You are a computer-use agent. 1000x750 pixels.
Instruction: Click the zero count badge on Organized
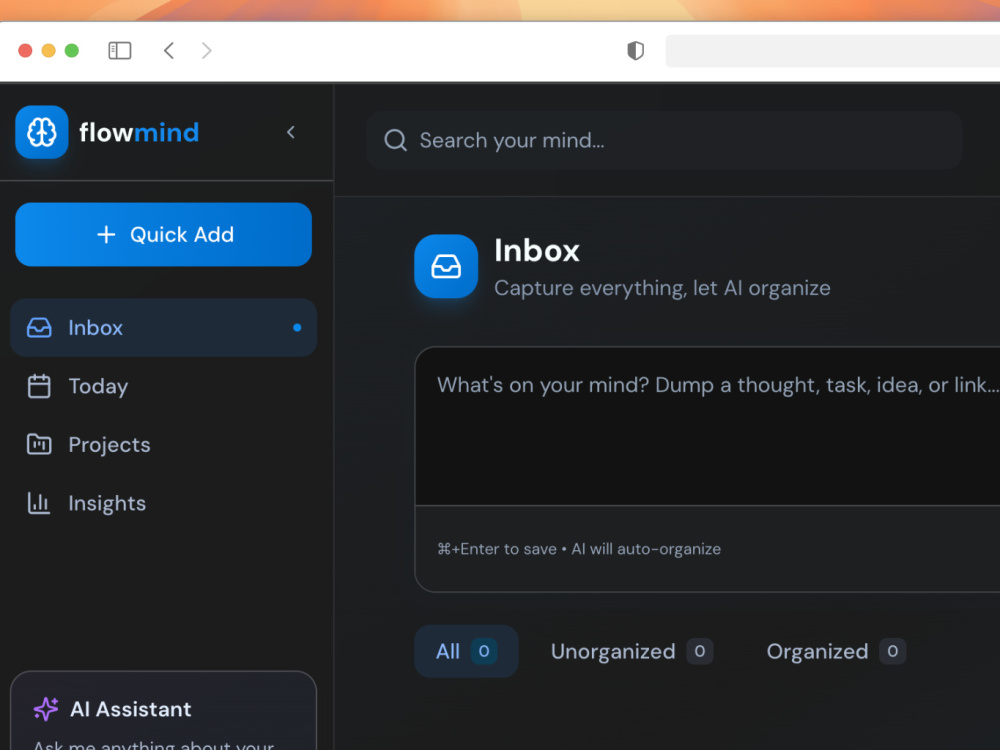click(x=892, y=651)
